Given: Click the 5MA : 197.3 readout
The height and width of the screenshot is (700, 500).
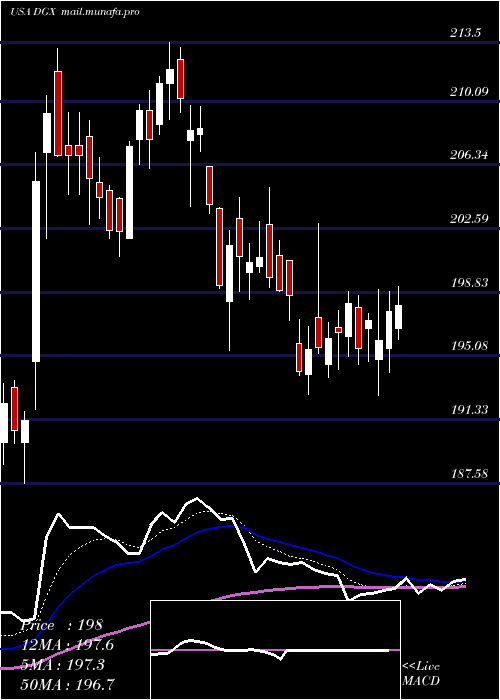Looking at the screenshot, I should click(x=63, y=665).
